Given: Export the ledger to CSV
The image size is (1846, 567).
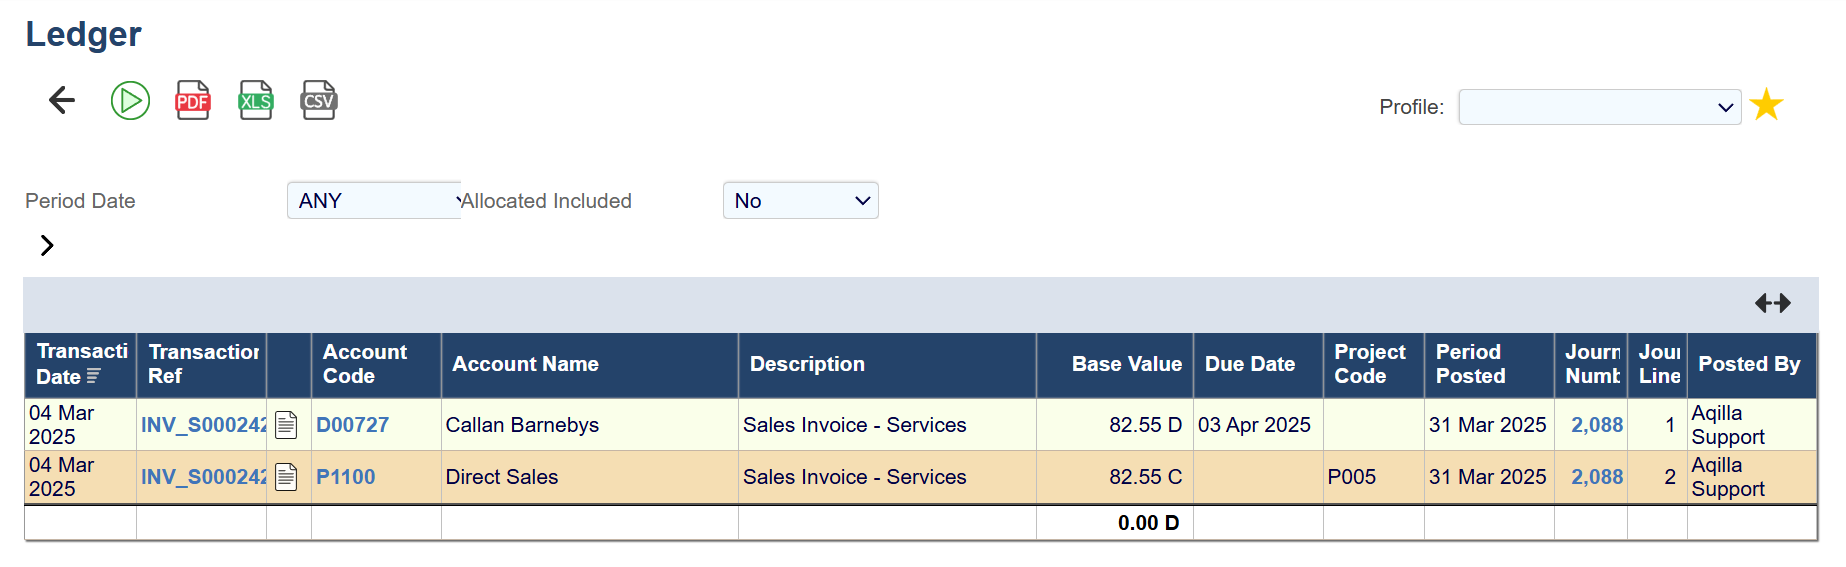Looking at the screenshot, I should click(319, 100).
